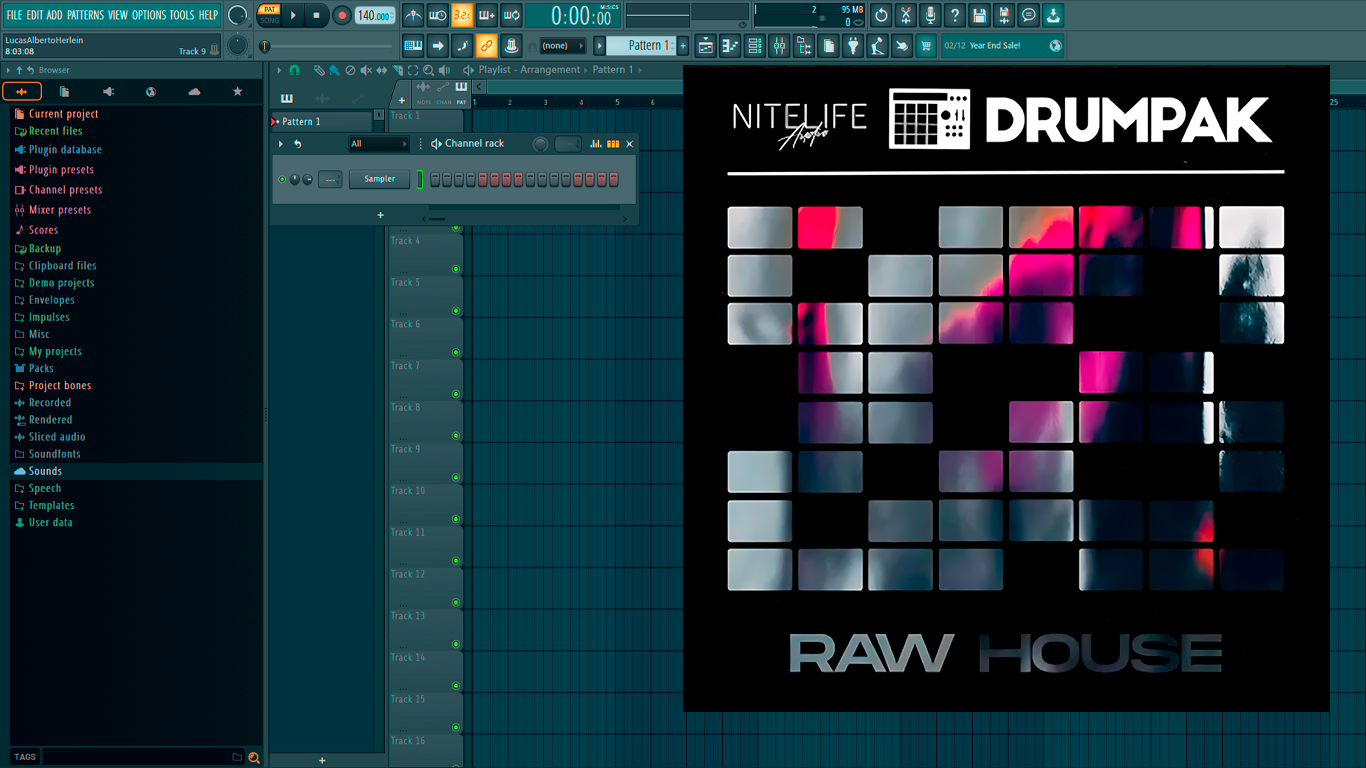Open the FILE menu
1366x768 pixels.
click(x=14, y=15)
